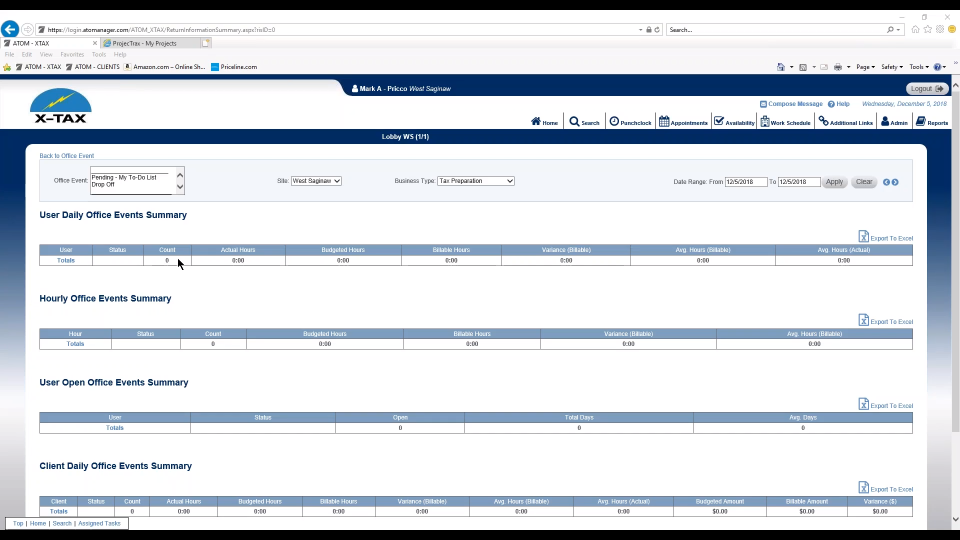Open browser favorites star icon at top right
The height and width of the screenshot is (540, 960).
[928, 29]
